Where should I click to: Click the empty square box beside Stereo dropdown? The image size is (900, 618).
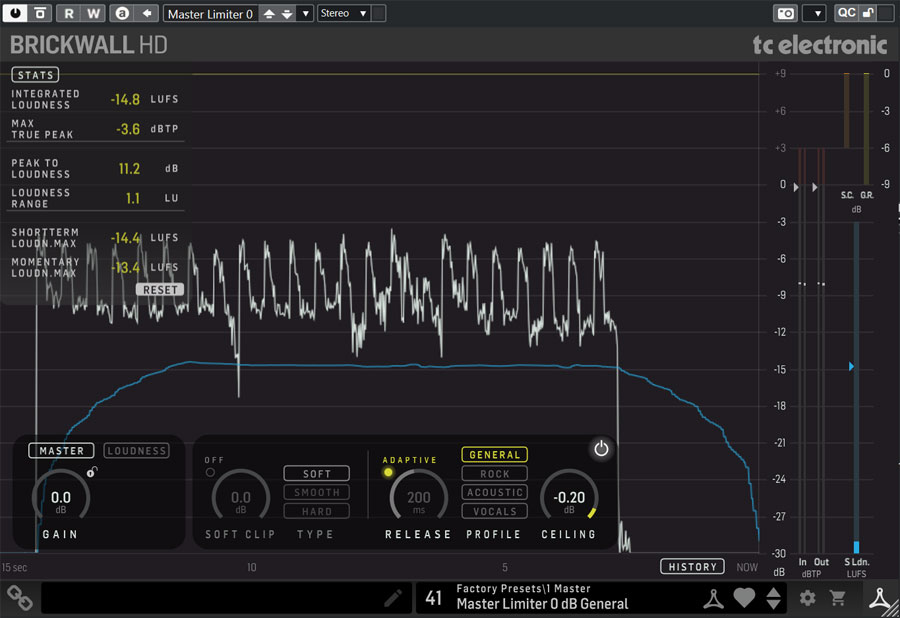pos(379,13)
